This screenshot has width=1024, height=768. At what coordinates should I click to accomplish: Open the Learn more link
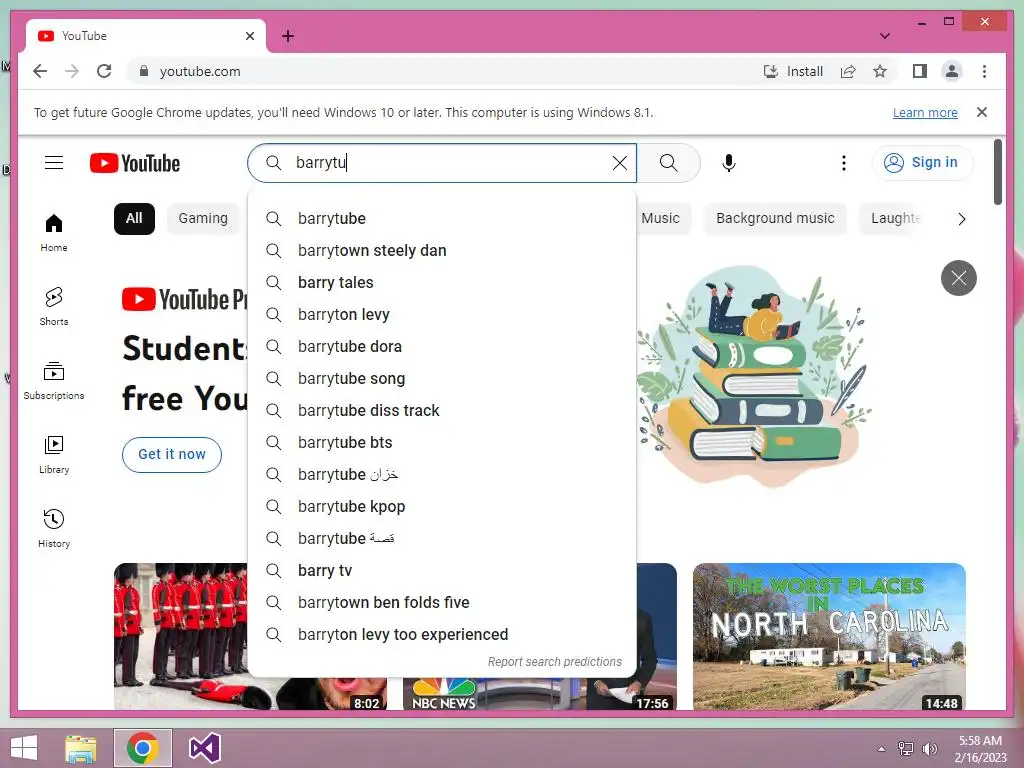click(x=925, y=112)
